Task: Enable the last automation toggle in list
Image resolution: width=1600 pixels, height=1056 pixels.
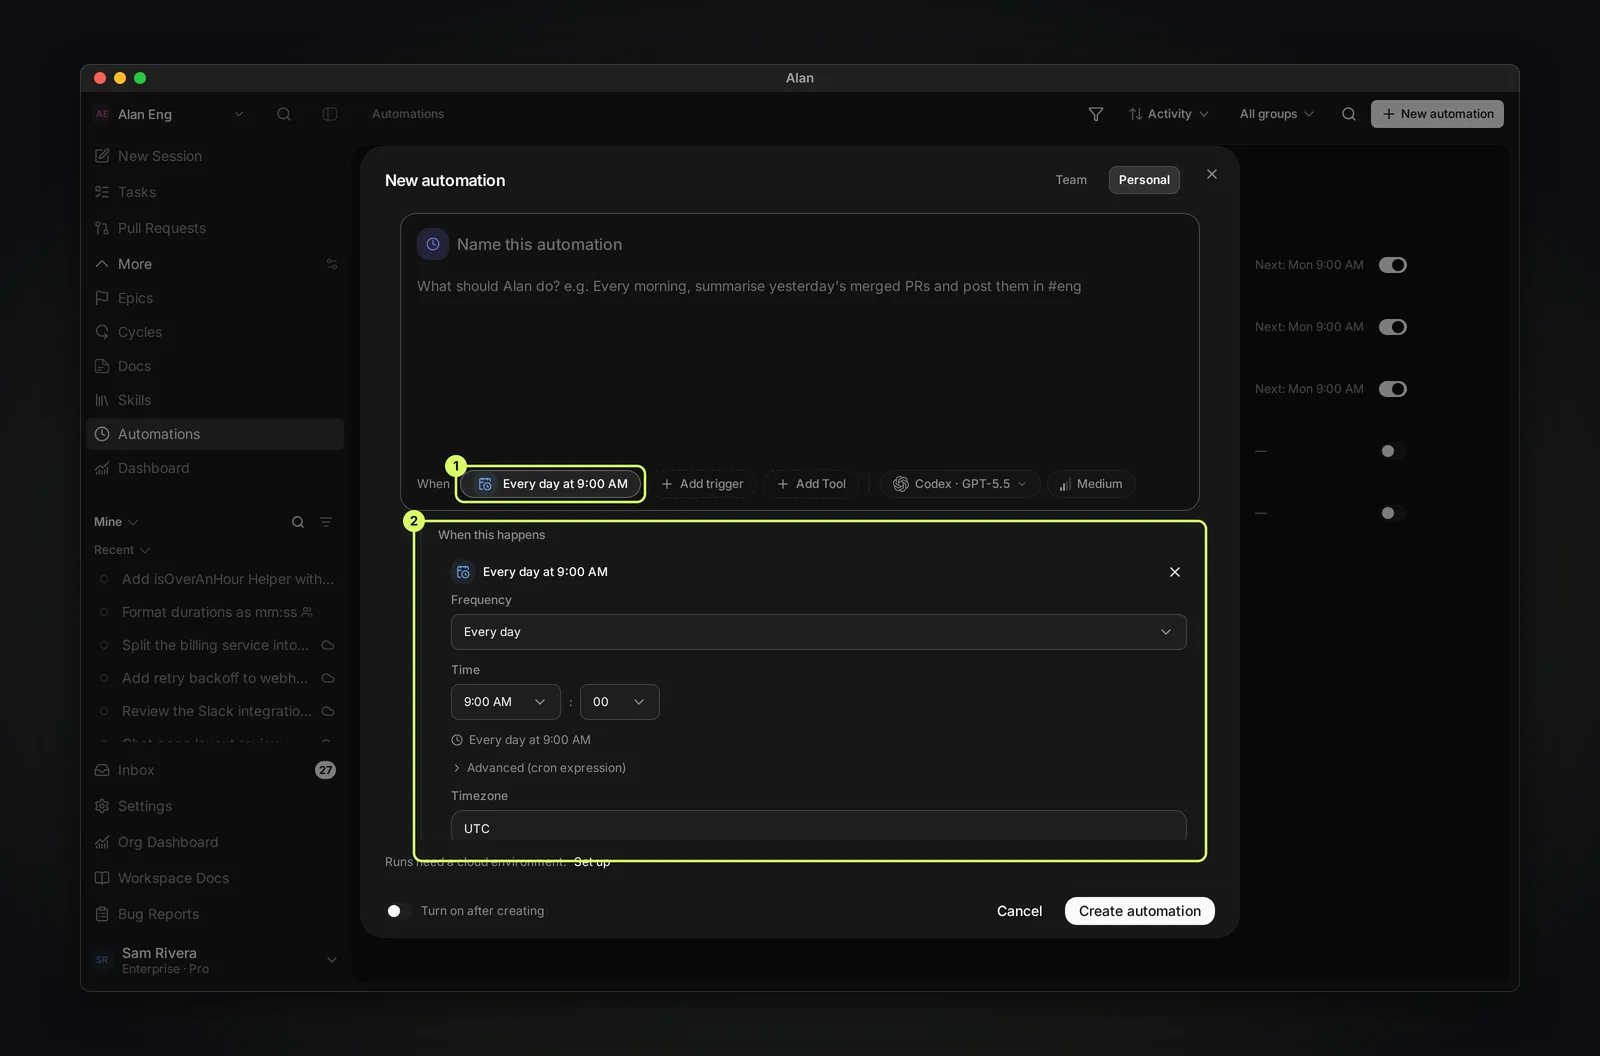Action: click(1393, 513)
